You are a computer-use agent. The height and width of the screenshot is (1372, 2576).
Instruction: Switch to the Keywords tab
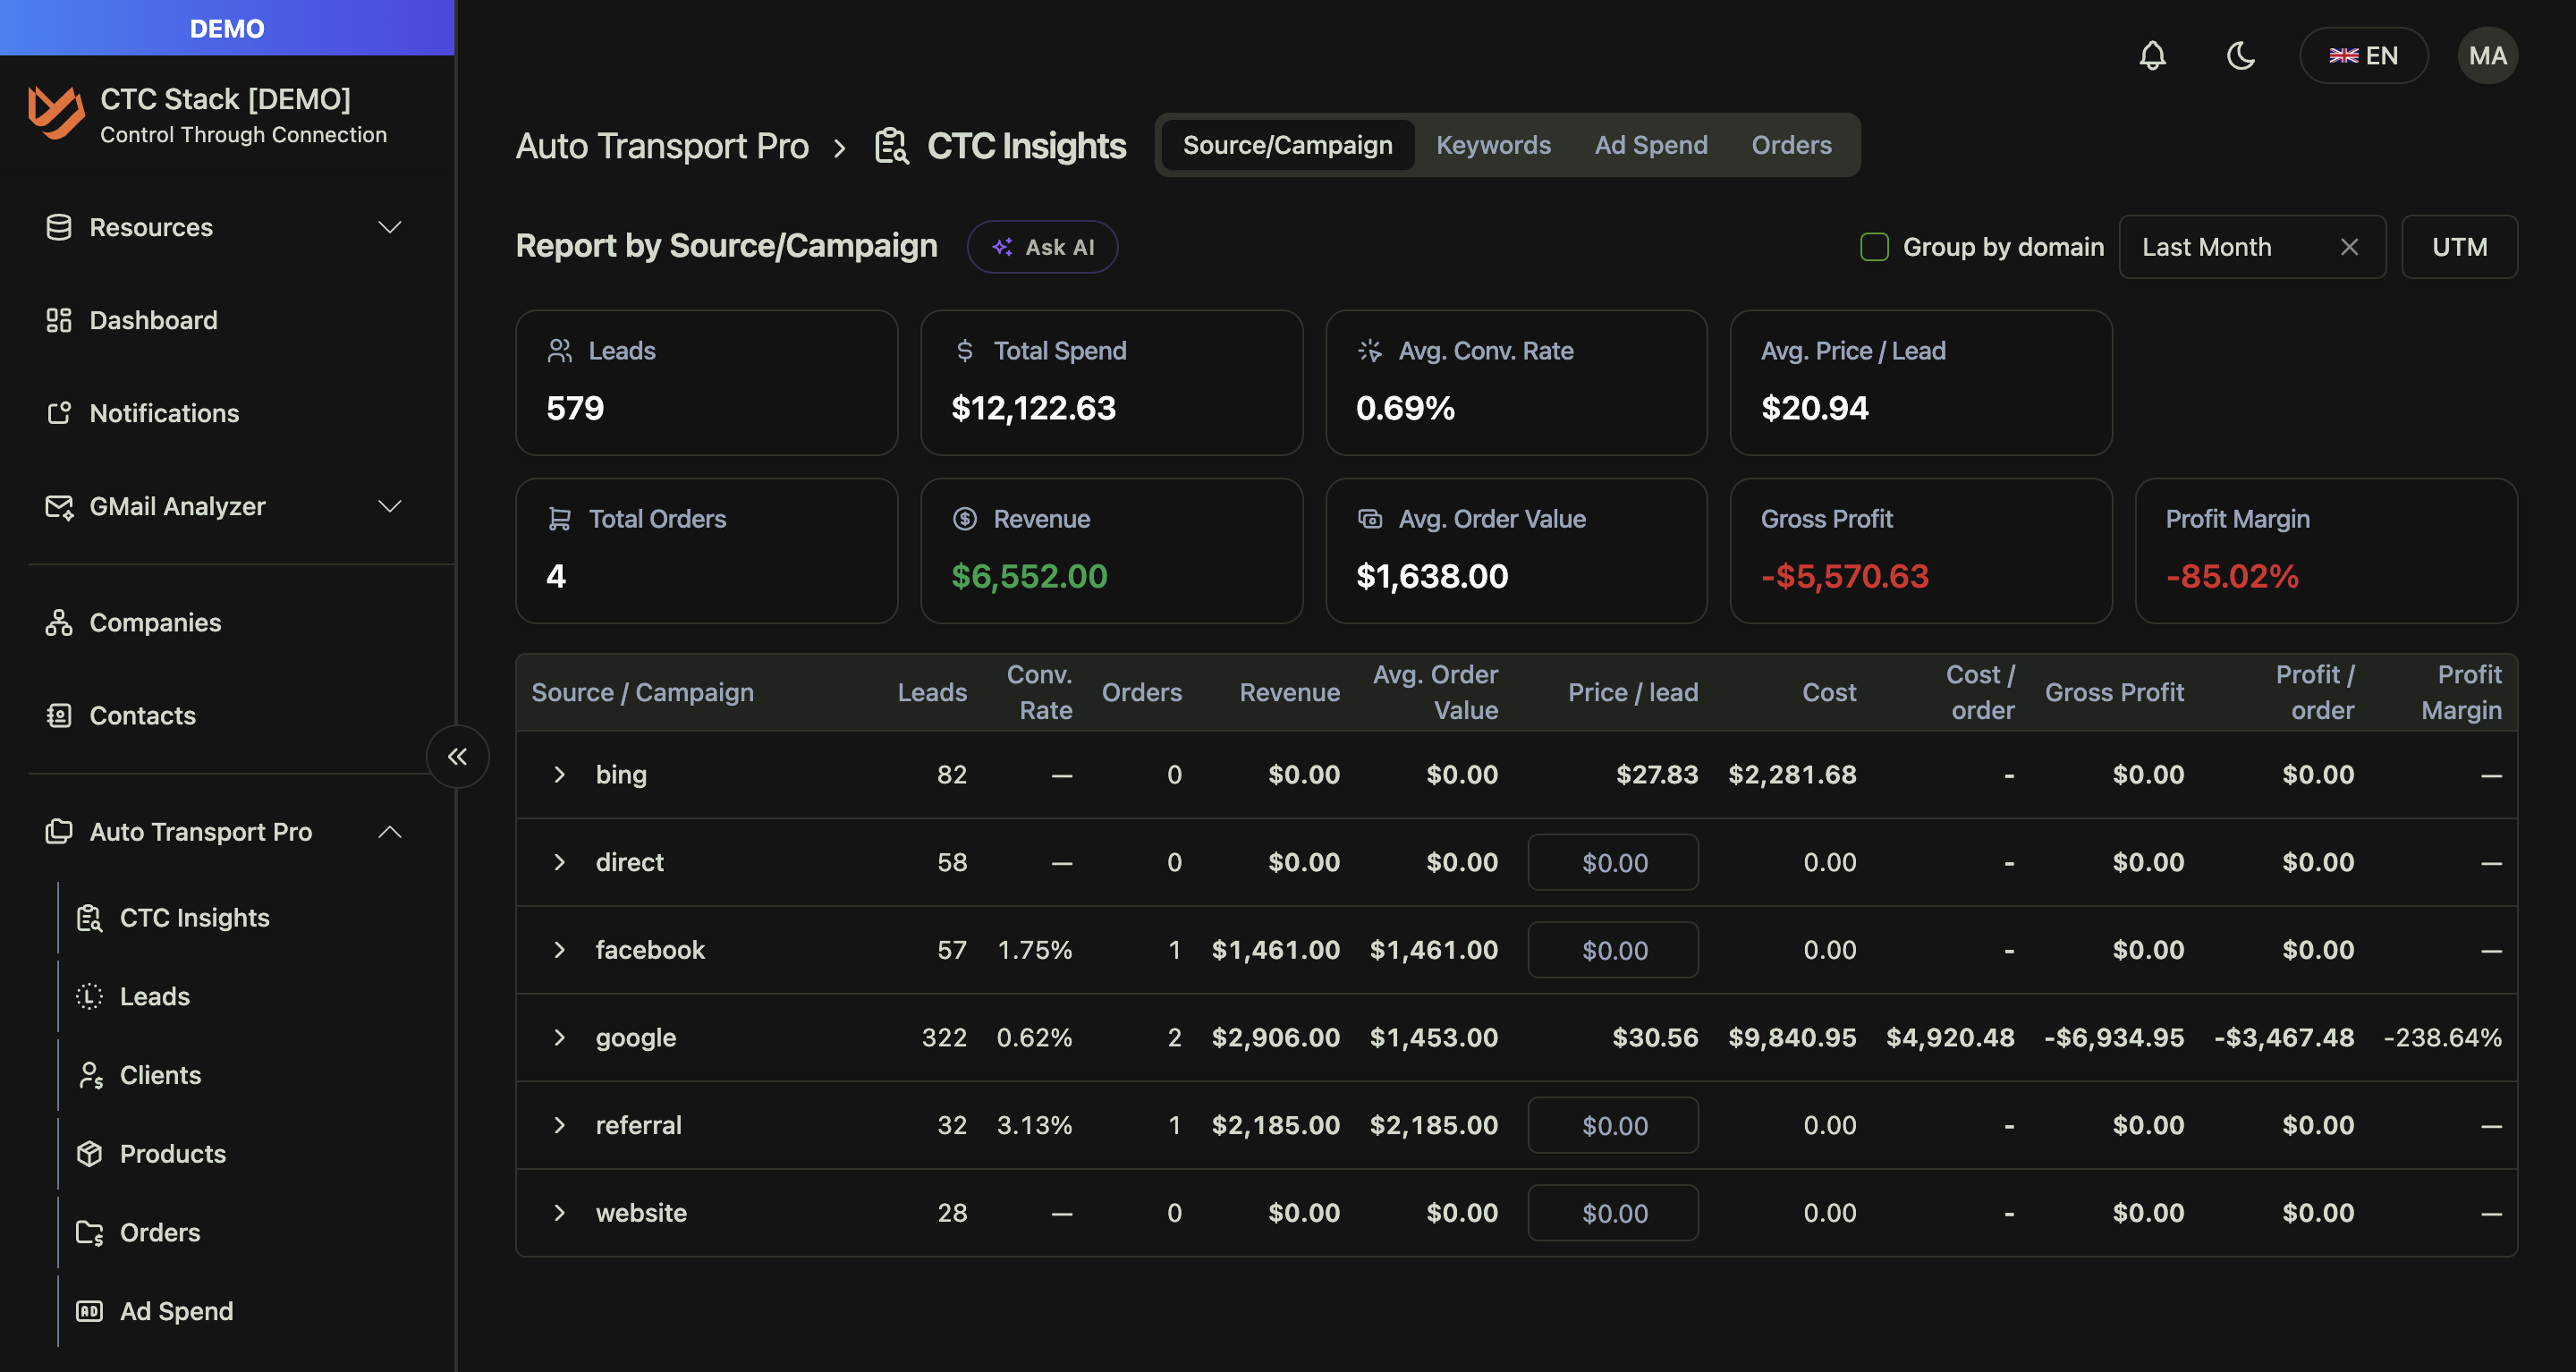[x=1493, y=144]
